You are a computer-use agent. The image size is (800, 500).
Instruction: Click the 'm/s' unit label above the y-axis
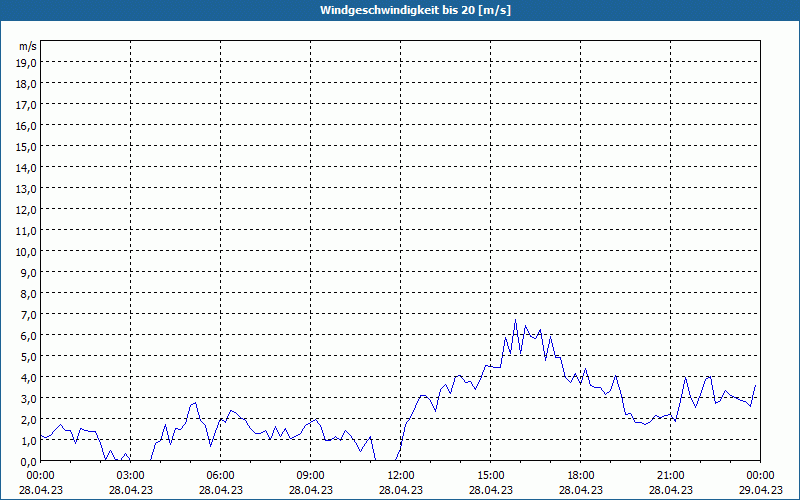pyautogui.click(x=27, y=46)
